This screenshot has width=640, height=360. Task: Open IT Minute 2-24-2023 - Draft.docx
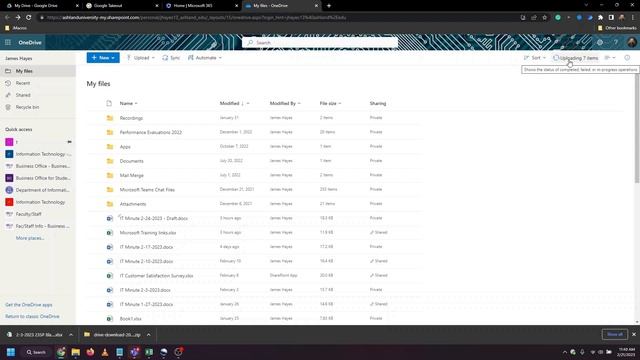(153, 218)
